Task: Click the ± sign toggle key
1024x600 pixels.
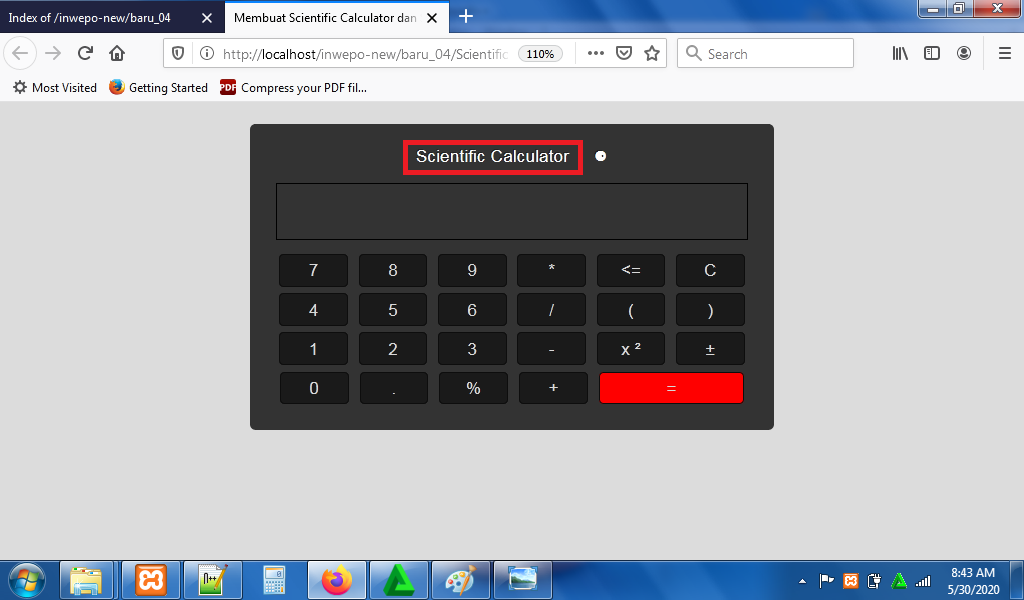Action: click(x=710, y=349)
